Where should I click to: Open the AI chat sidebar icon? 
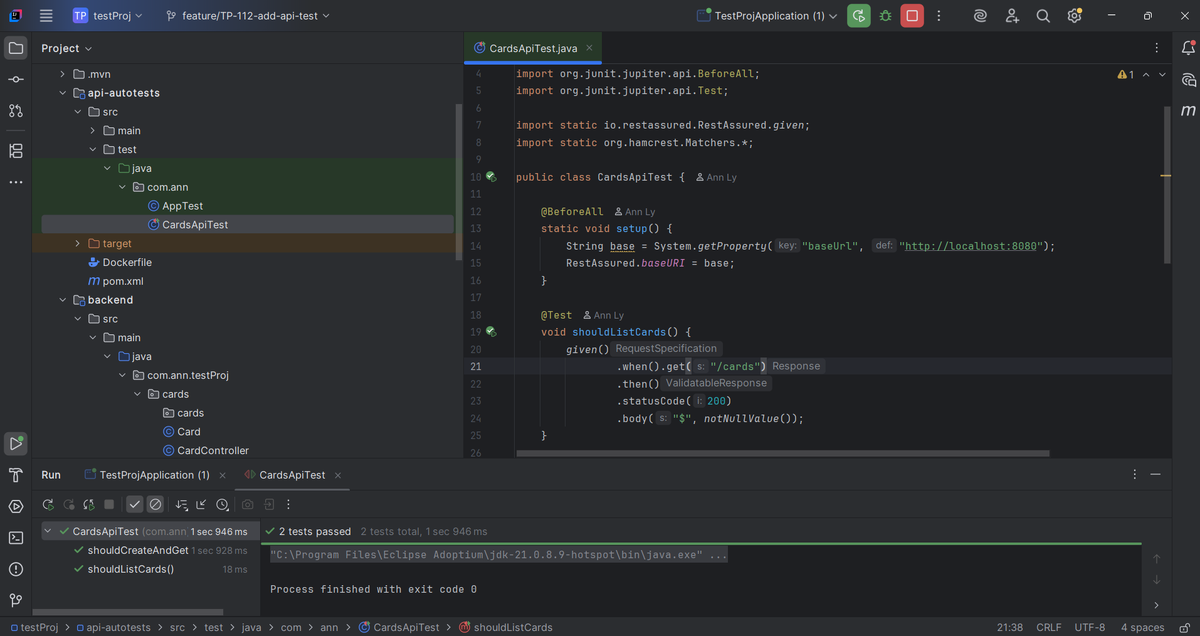(x=1188, y=79)
